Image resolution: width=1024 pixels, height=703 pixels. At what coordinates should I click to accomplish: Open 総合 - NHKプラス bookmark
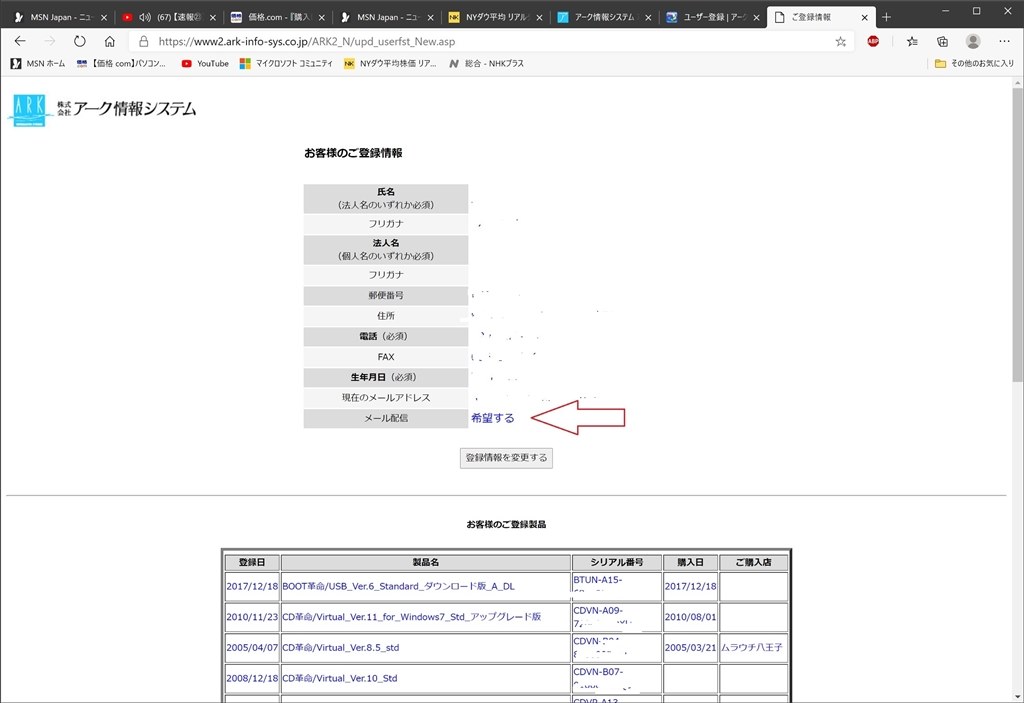487,63
